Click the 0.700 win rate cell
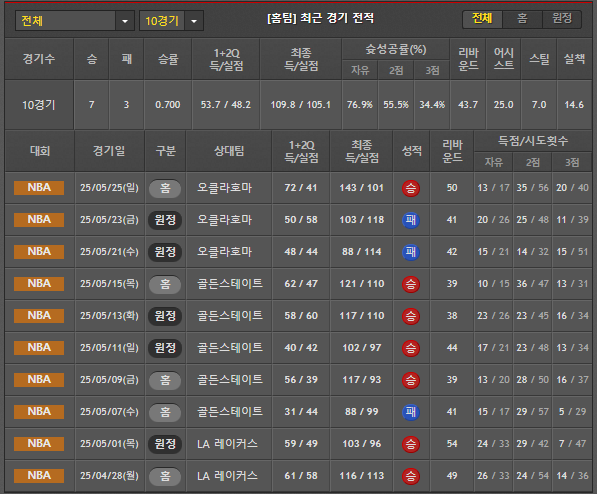The height and width of the screenshot is (494, 597). pos(168,105)
